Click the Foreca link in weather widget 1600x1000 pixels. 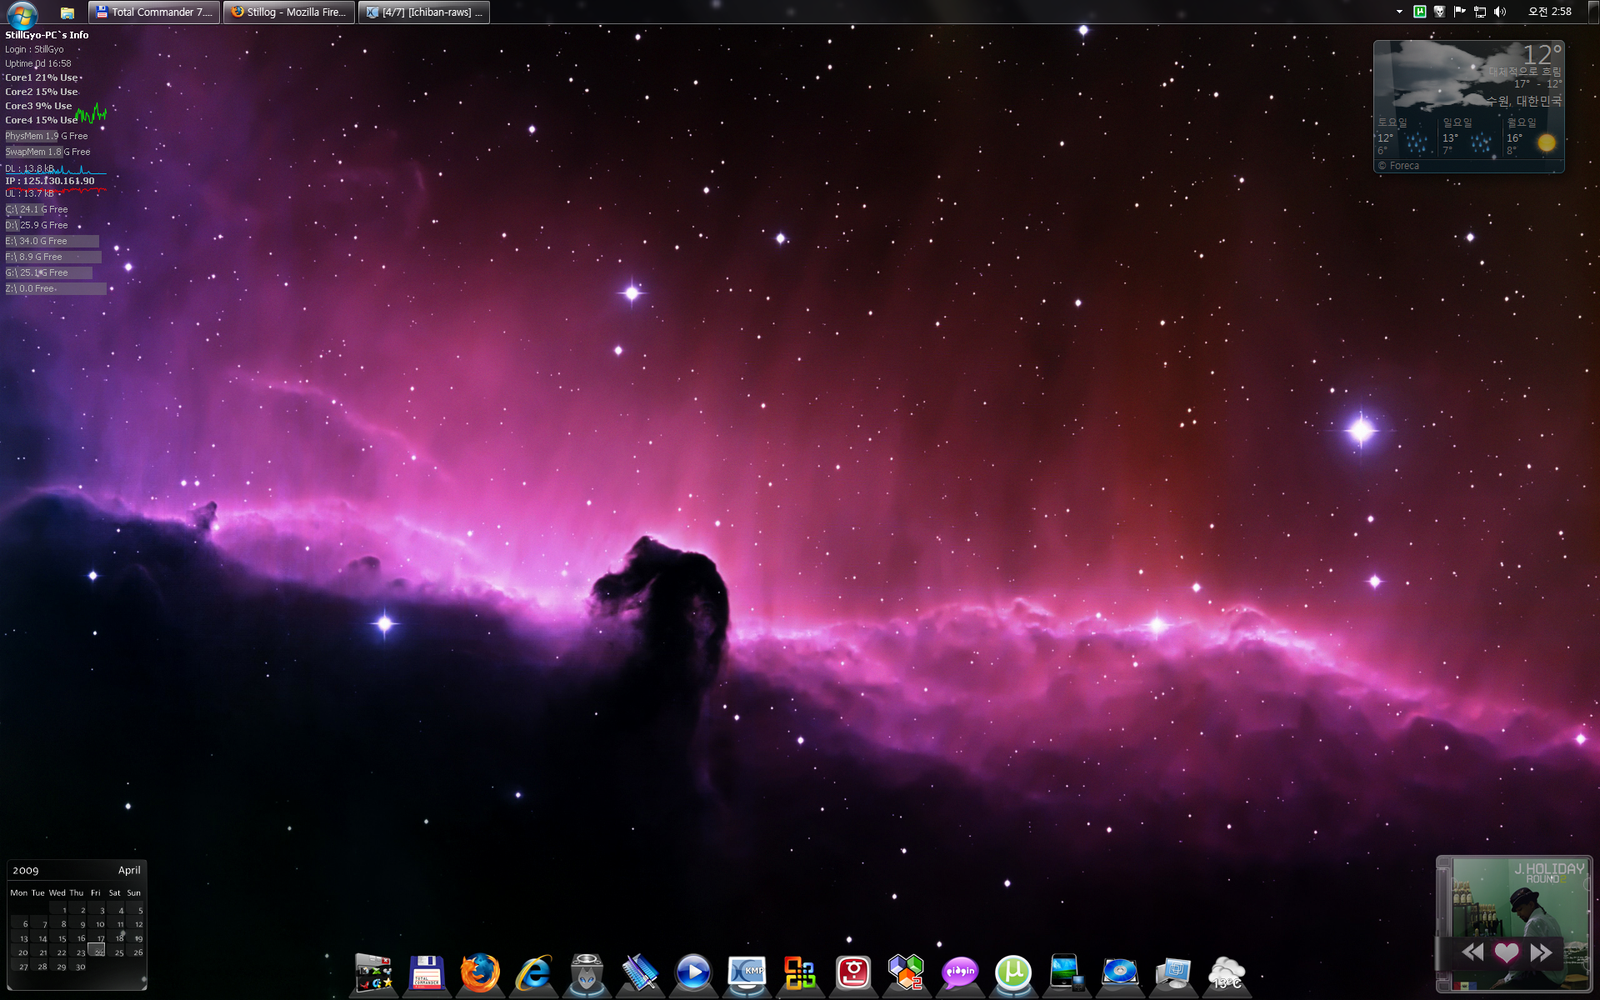1403,166
